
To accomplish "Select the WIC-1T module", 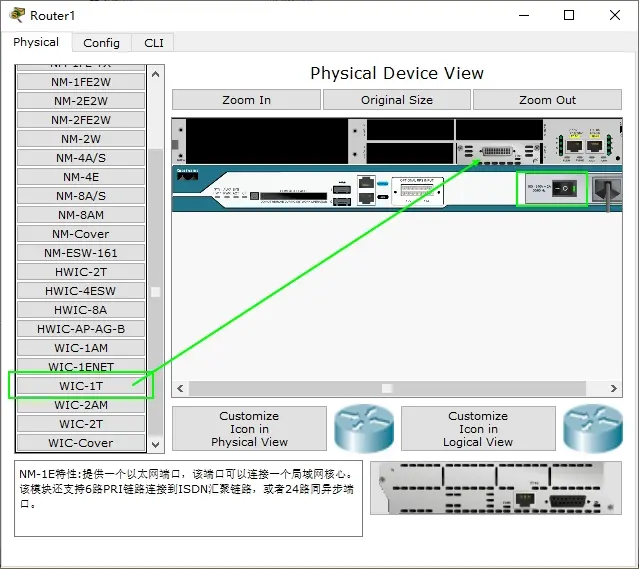I will [81, 386].
